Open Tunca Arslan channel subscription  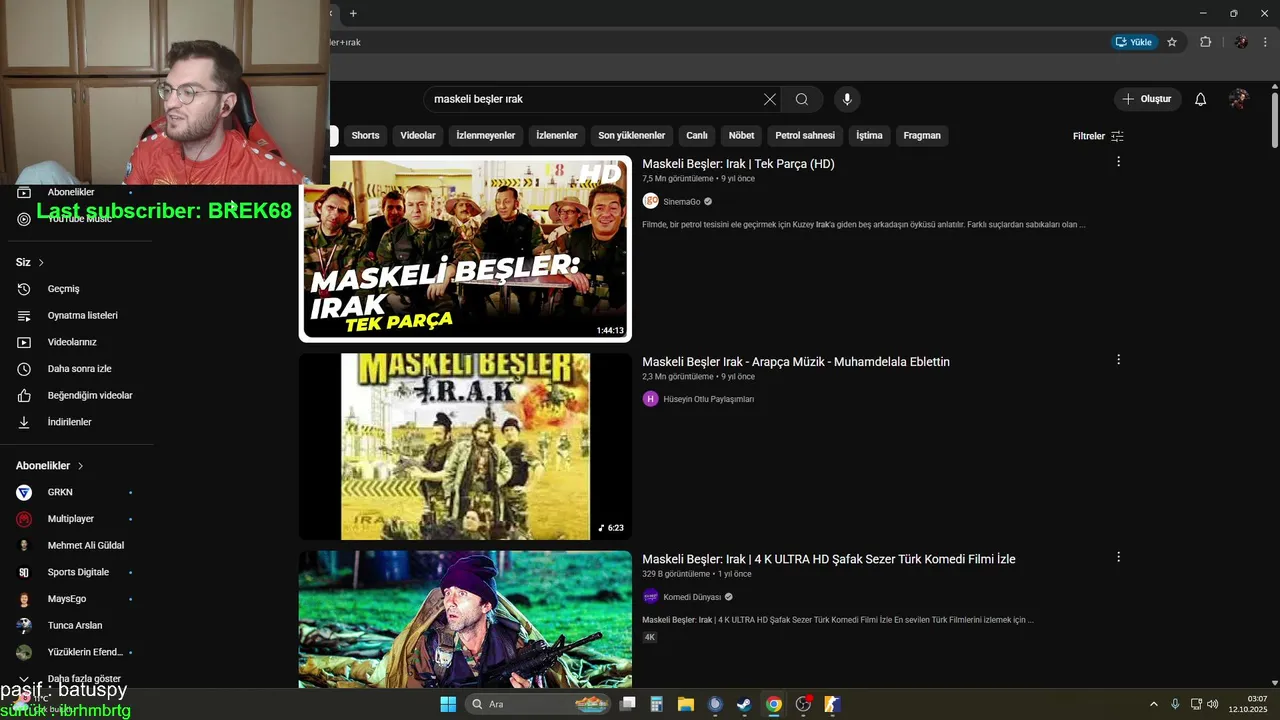coord(76,625)
